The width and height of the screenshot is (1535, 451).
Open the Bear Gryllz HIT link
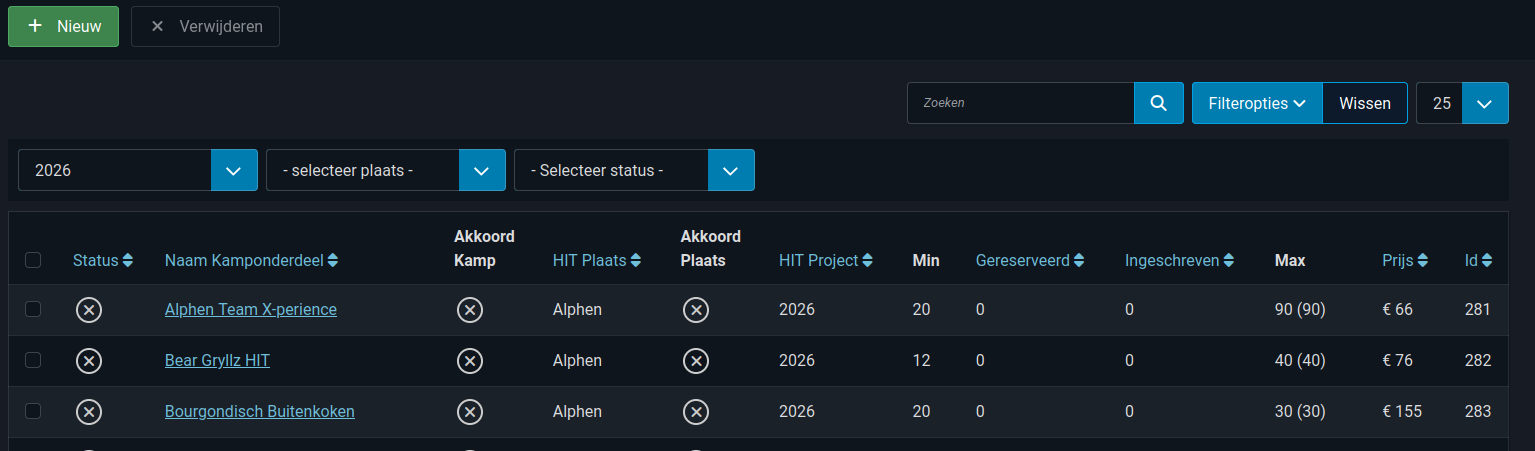click(x=217, y=361)
